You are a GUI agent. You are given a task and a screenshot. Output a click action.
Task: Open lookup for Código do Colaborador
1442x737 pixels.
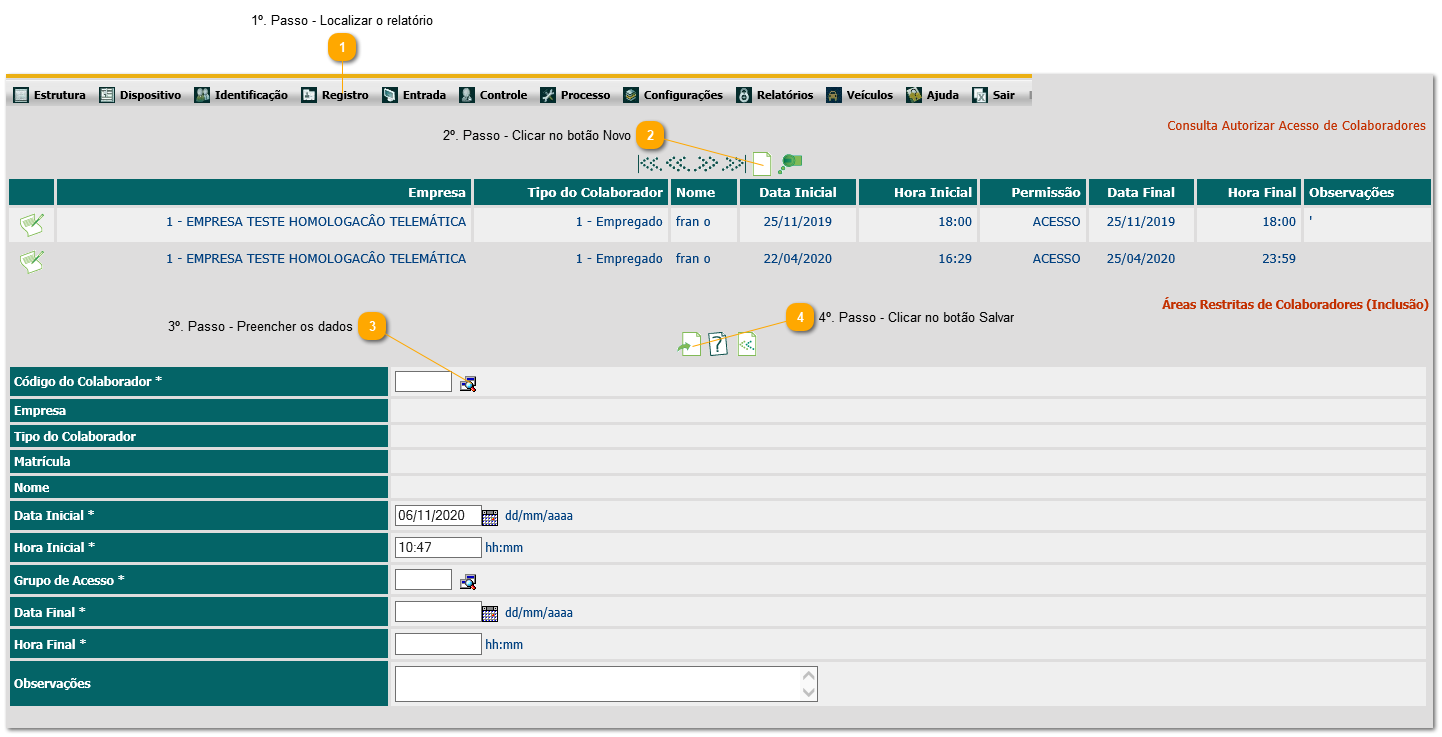(x=468, y=383)
